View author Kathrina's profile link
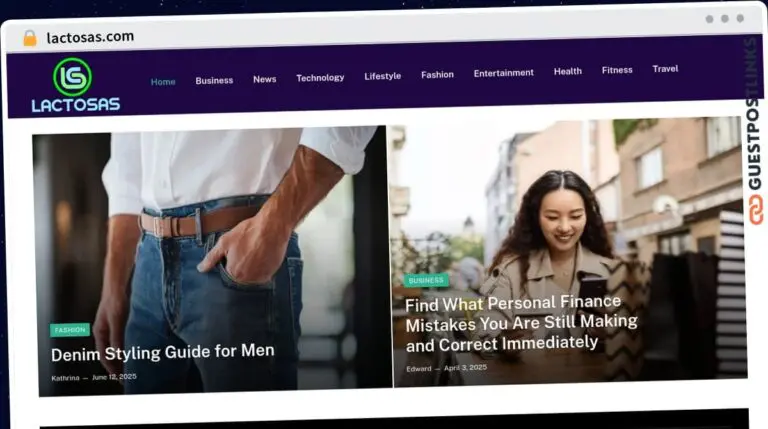The image size is (768, 429). tap(65, 378)
